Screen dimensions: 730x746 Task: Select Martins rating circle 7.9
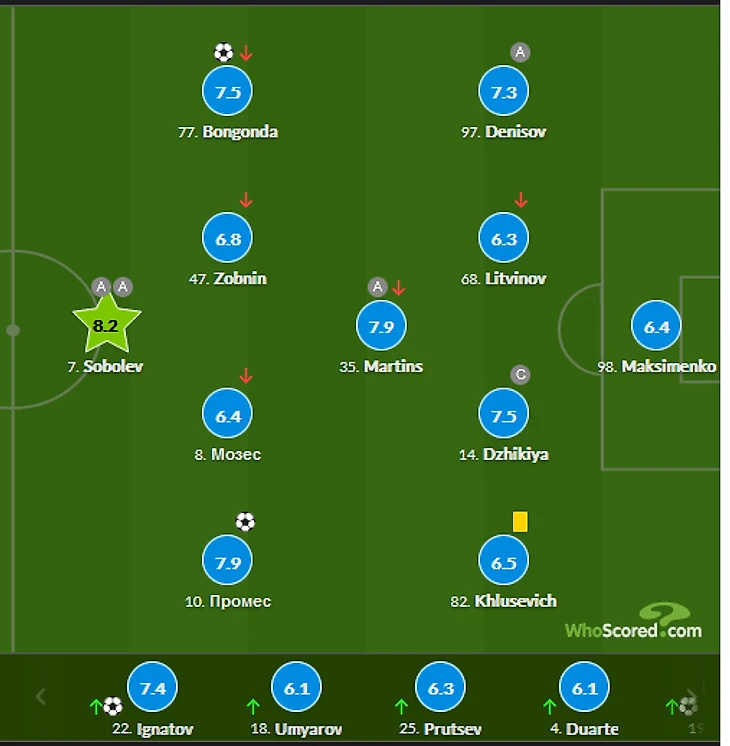point(381,325)
